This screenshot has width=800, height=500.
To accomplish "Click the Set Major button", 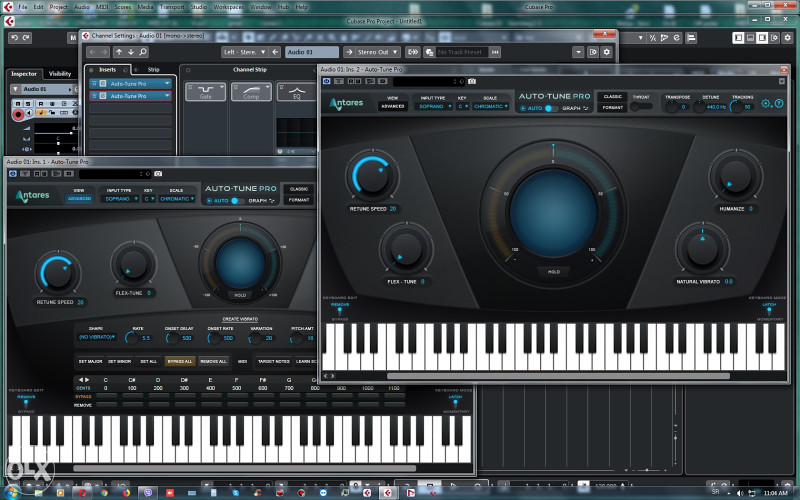I will pyautogui.click(x=90, y=361).
